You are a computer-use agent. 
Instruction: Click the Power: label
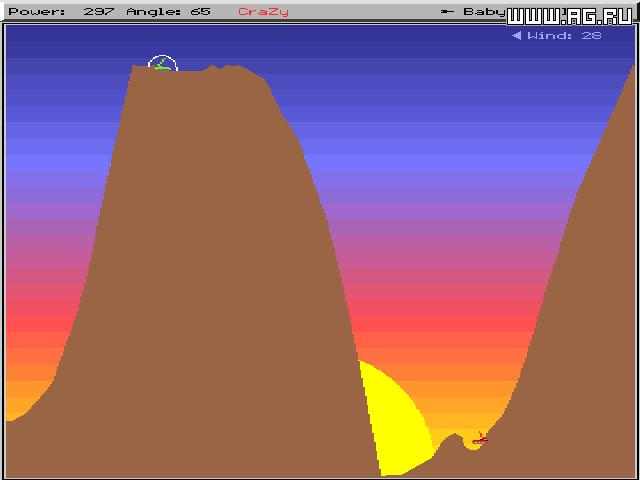[x=37, y=11]
